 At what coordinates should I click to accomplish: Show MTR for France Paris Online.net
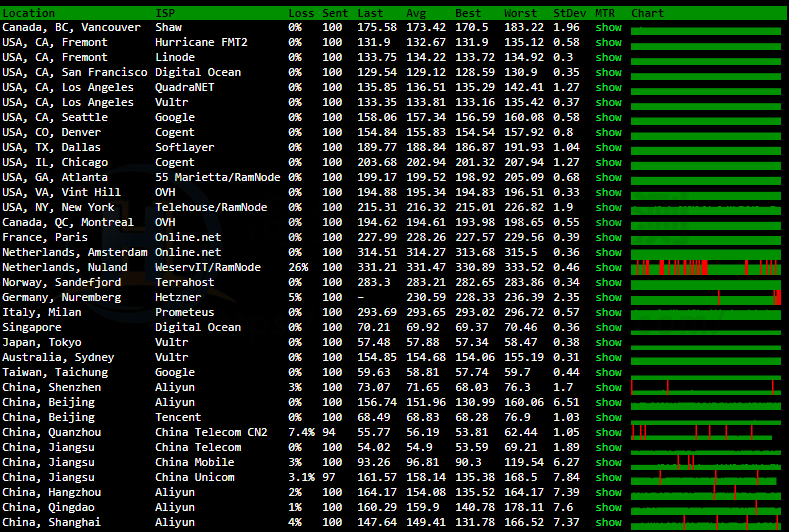[608, 237]
